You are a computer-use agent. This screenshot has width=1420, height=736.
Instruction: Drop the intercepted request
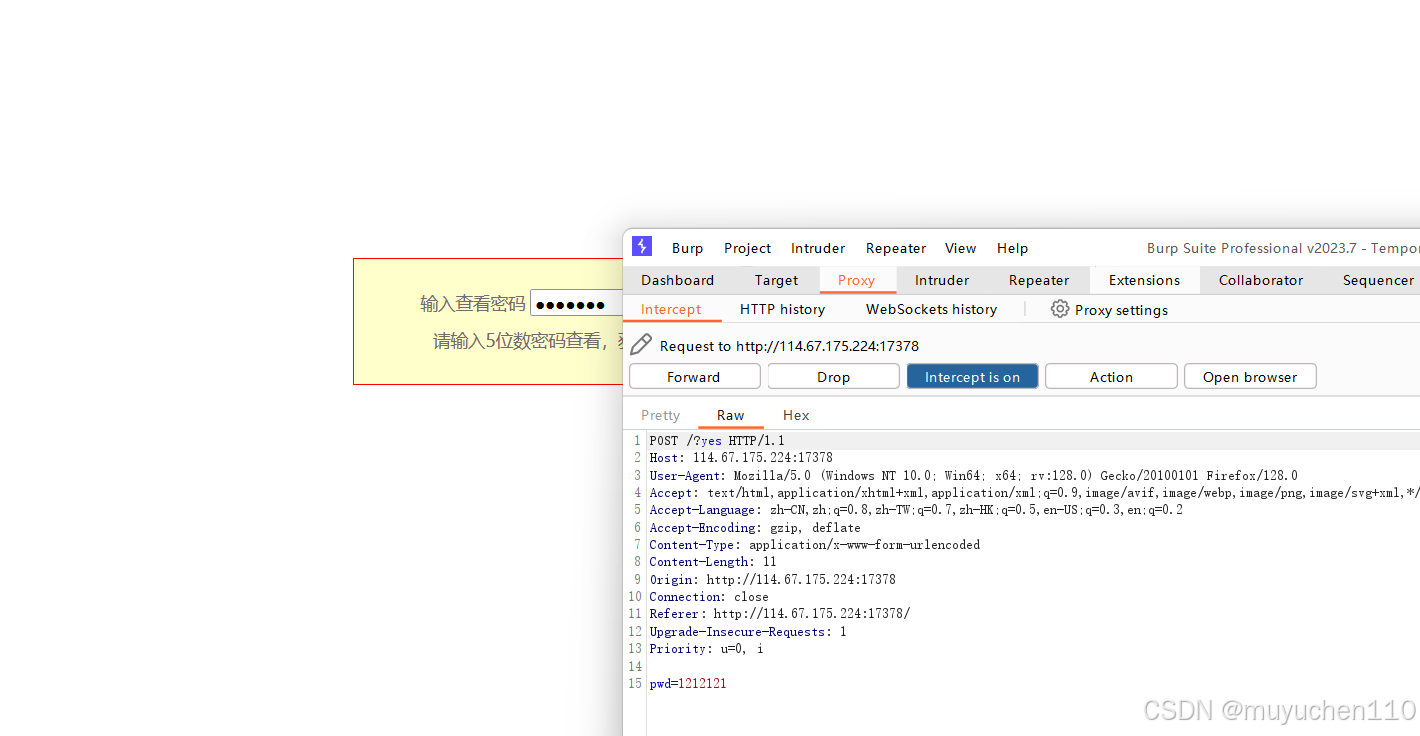click(833, 377)
